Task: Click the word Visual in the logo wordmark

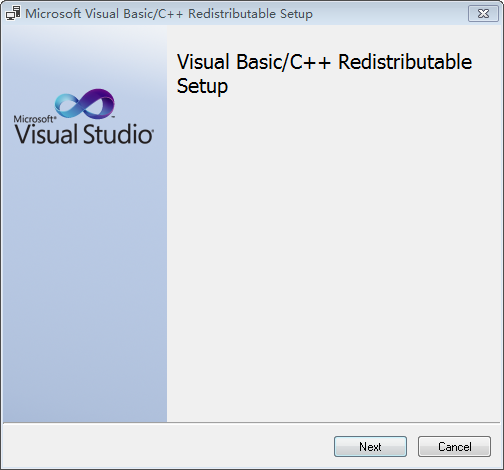Action: click(46, 134)
